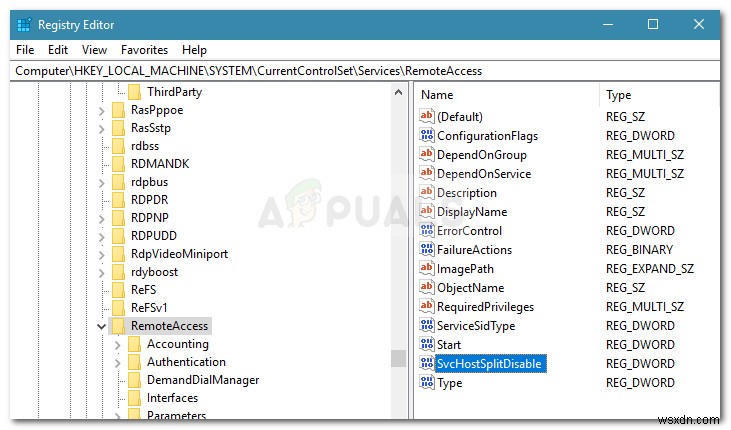Screen dimensions: 731x430
Task: Click the RDMANDK folder icon
Action: point(118,164)
